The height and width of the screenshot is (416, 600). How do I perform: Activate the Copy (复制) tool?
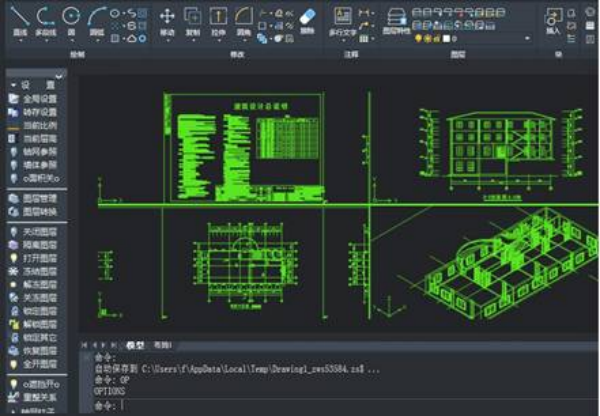192,18
